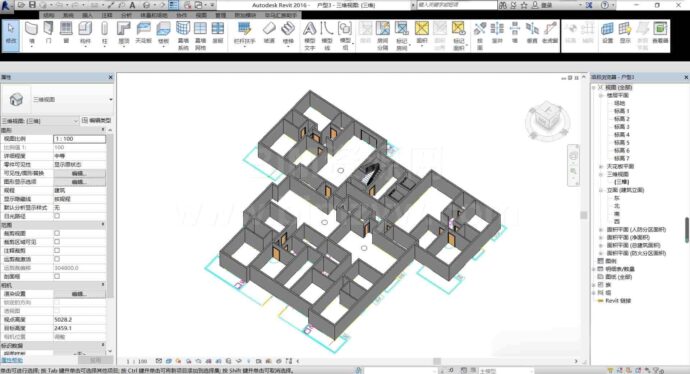The image size is (690, 374).
Task: Select the Ceiling (天花板) tool
Action: coord(143,33)
